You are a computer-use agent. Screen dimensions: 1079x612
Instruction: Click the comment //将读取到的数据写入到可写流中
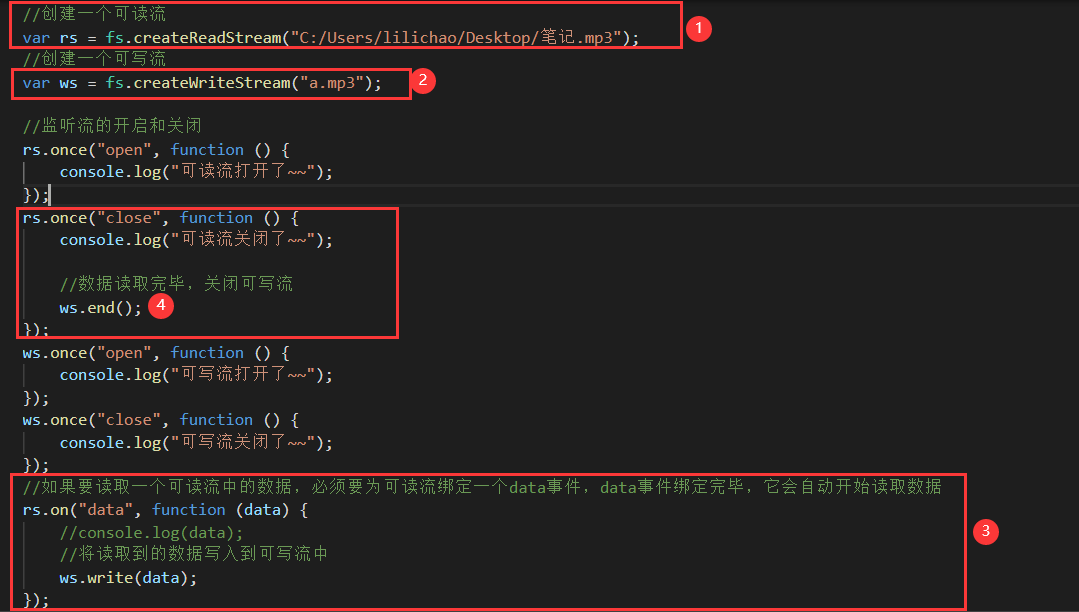click(193, 553)
